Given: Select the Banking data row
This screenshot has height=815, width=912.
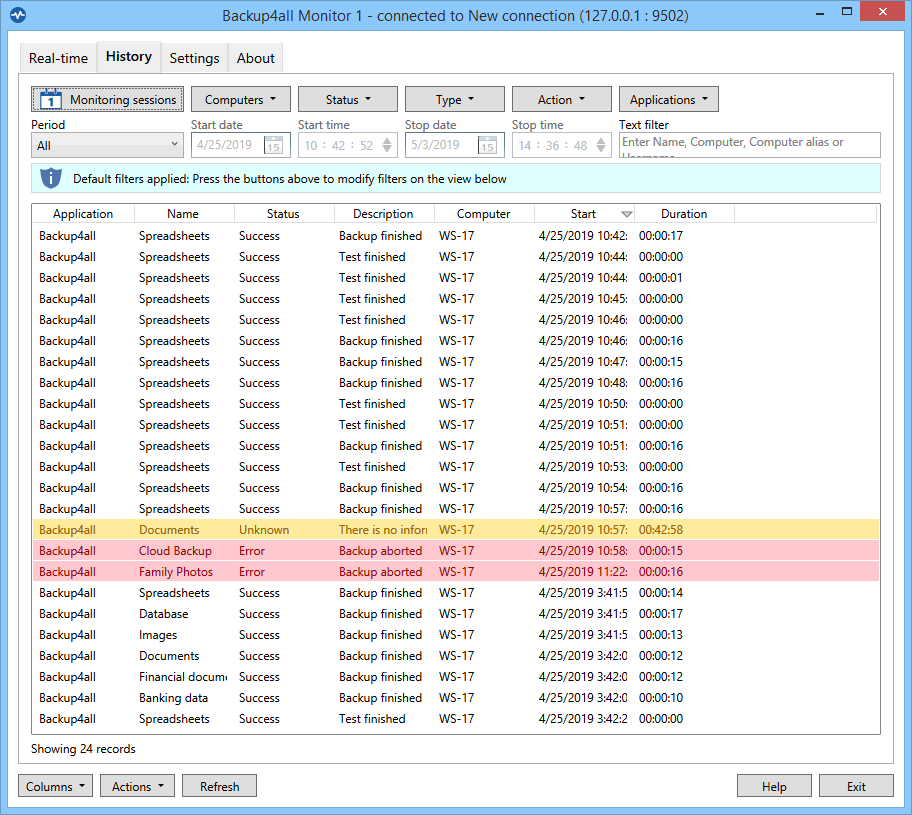Looking at the screenshot, I should pyautogui.click(x=456, y=697).
